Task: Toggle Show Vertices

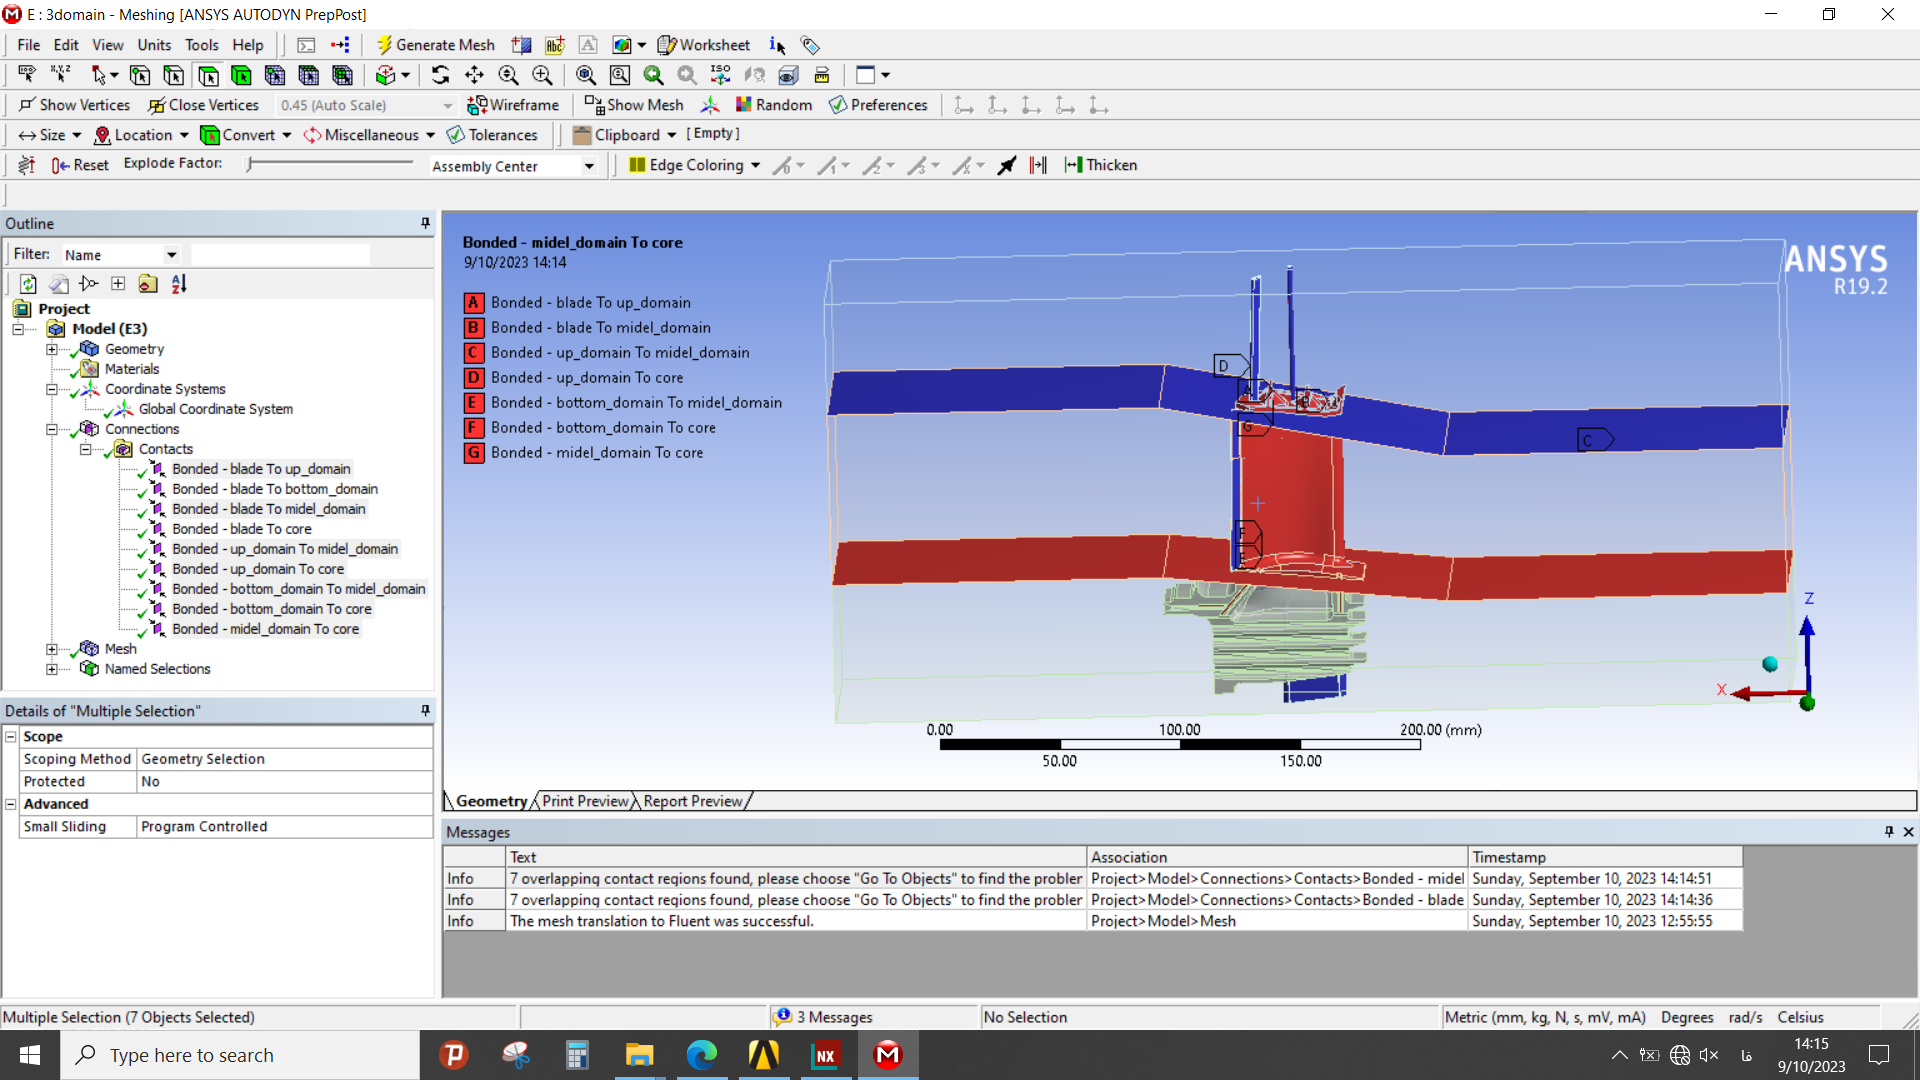Action: [x=74, y=105]
